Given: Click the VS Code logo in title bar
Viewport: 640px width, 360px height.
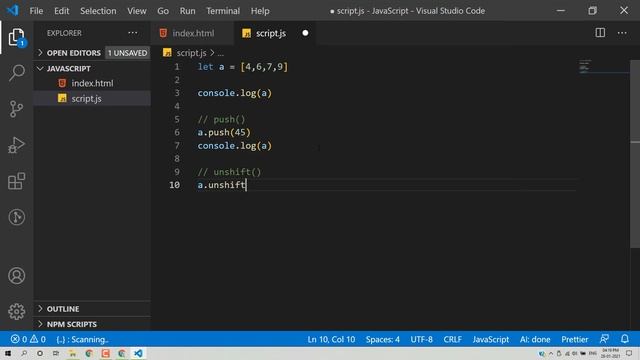Looking at the screenshot, I should point(12,10).
